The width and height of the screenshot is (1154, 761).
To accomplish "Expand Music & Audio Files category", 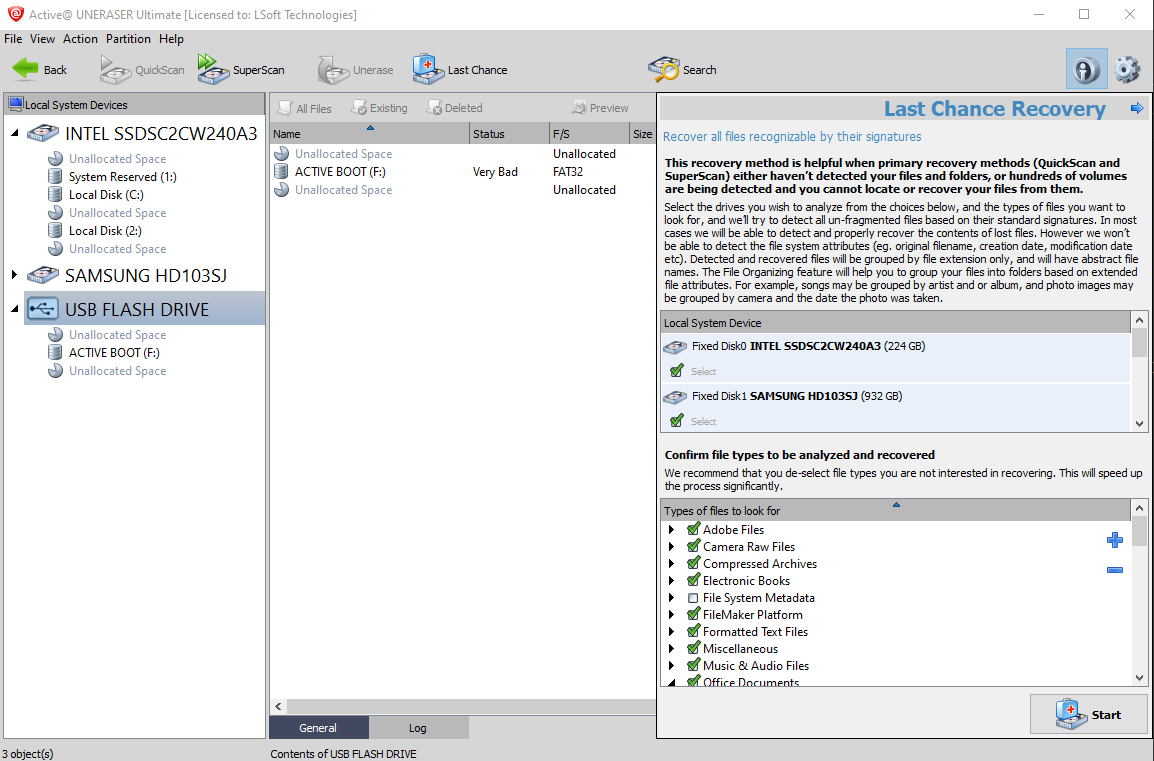I will (671, 665).
